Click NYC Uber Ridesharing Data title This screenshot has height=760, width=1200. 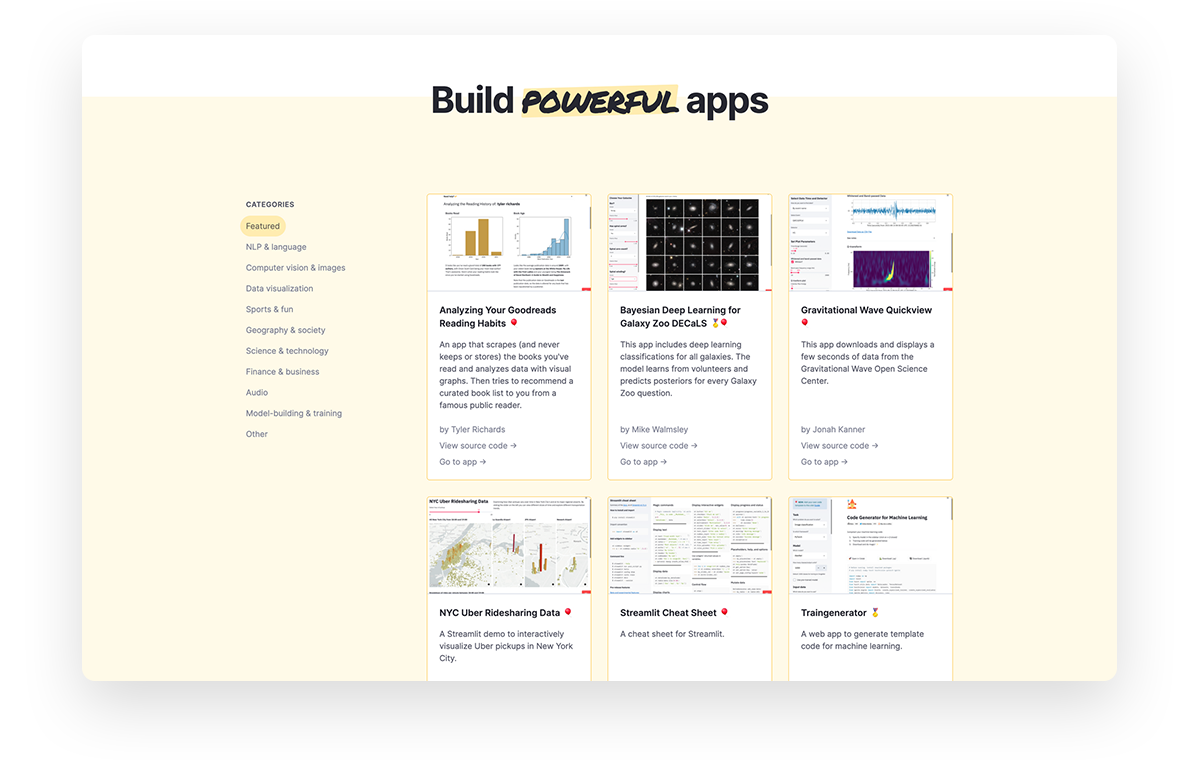[x=500, y=613]
